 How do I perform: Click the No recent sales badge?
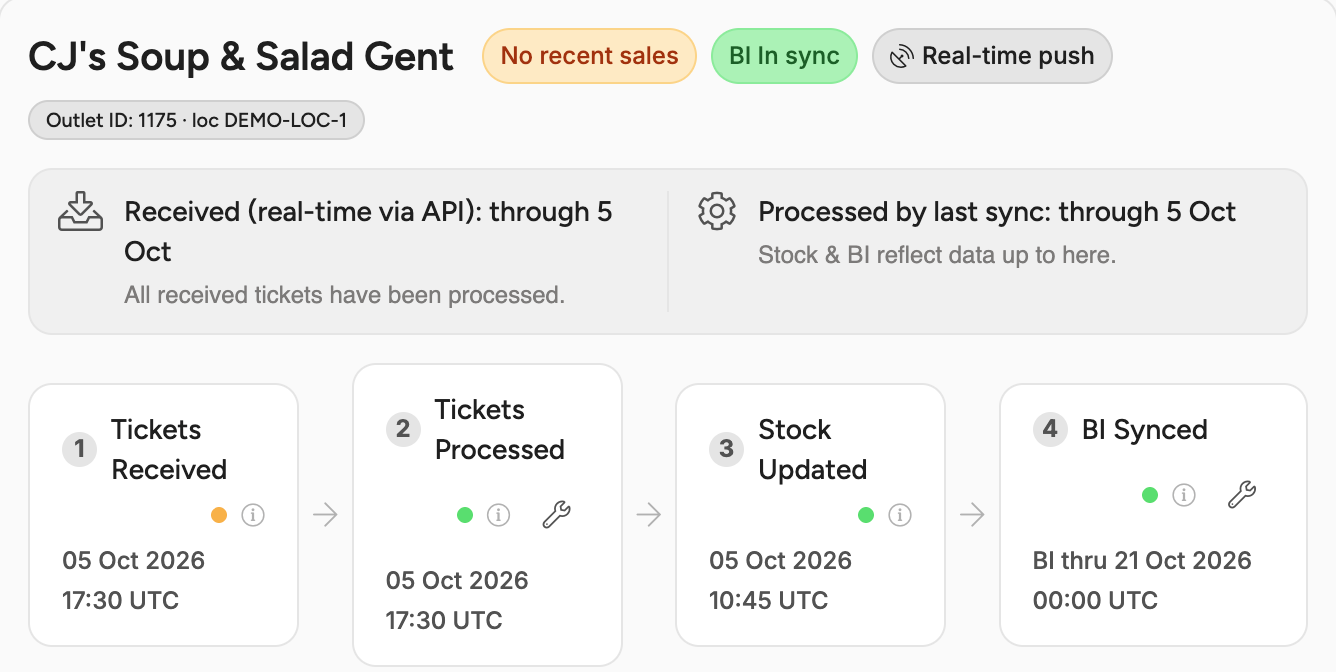click(590, 56)
